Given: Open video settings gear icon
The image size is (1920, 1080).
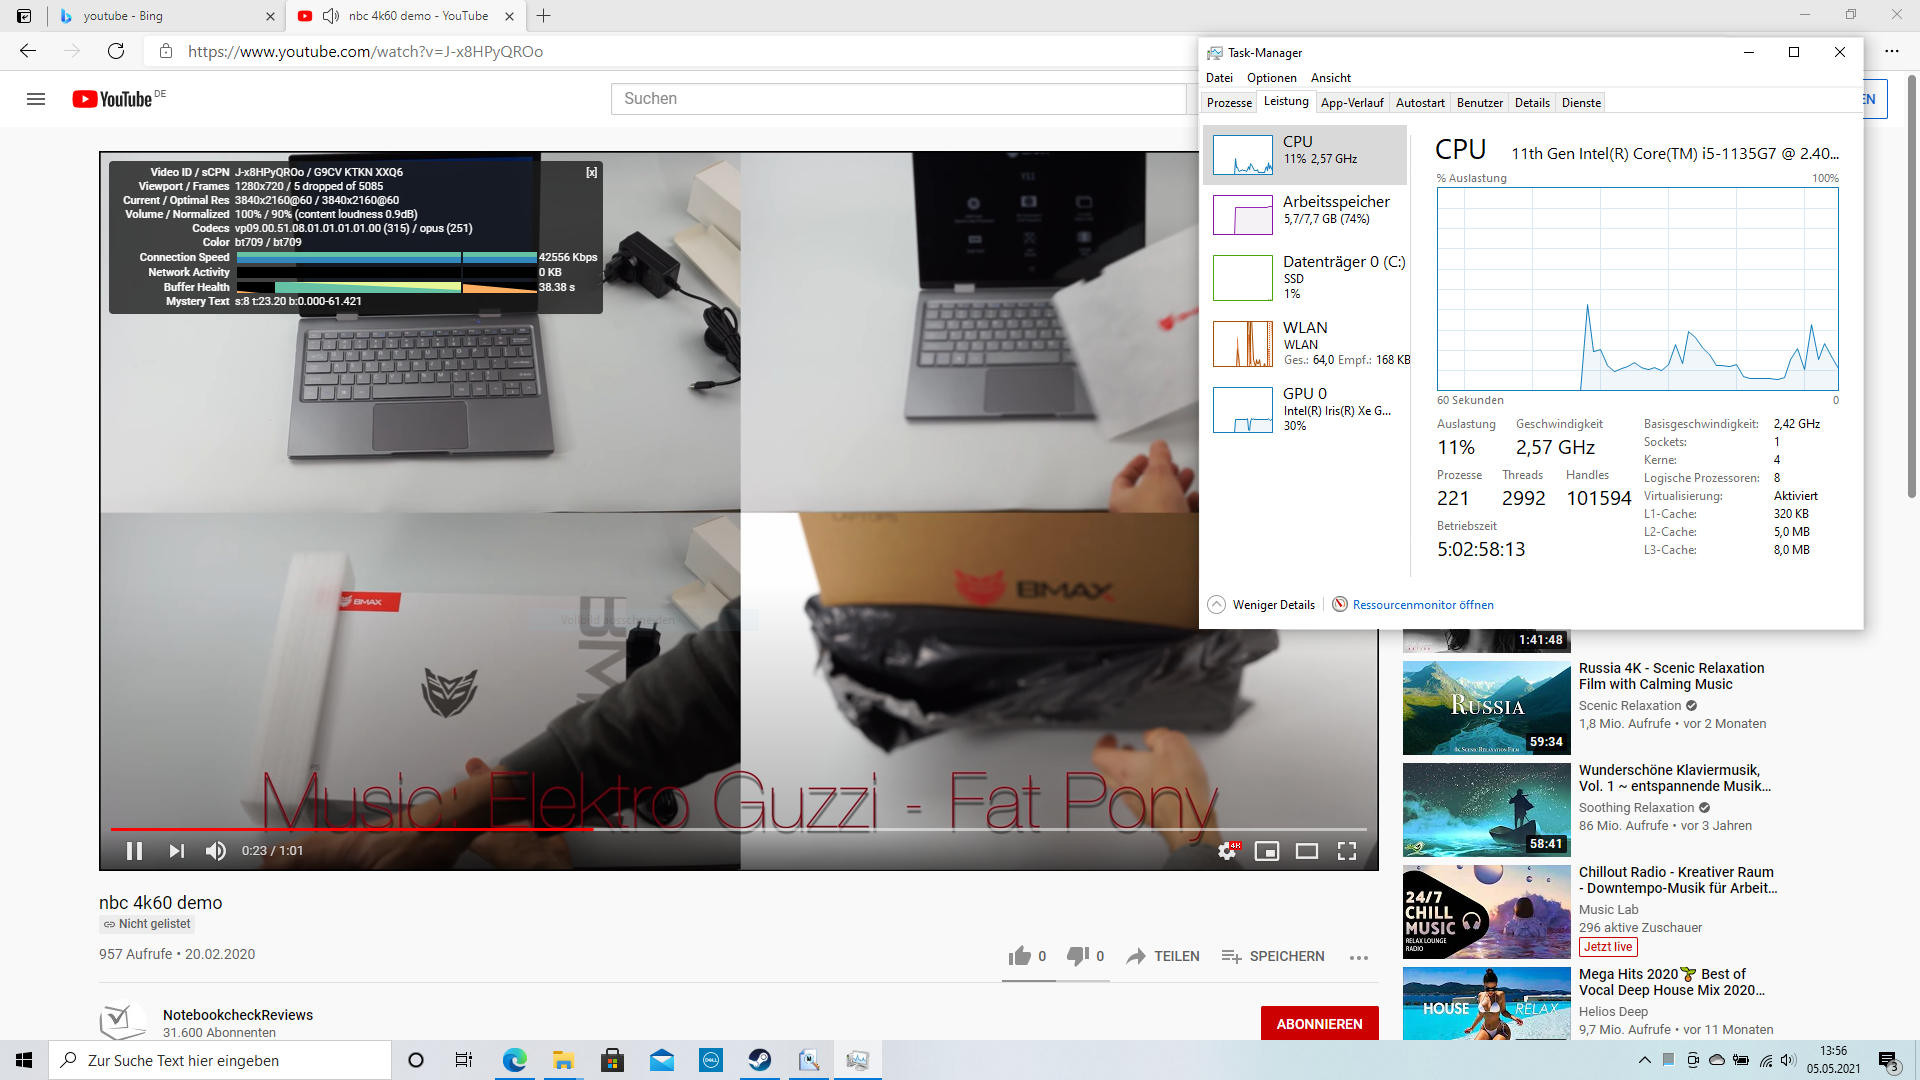Looking at the screenshot, I should pos(1227,851).
